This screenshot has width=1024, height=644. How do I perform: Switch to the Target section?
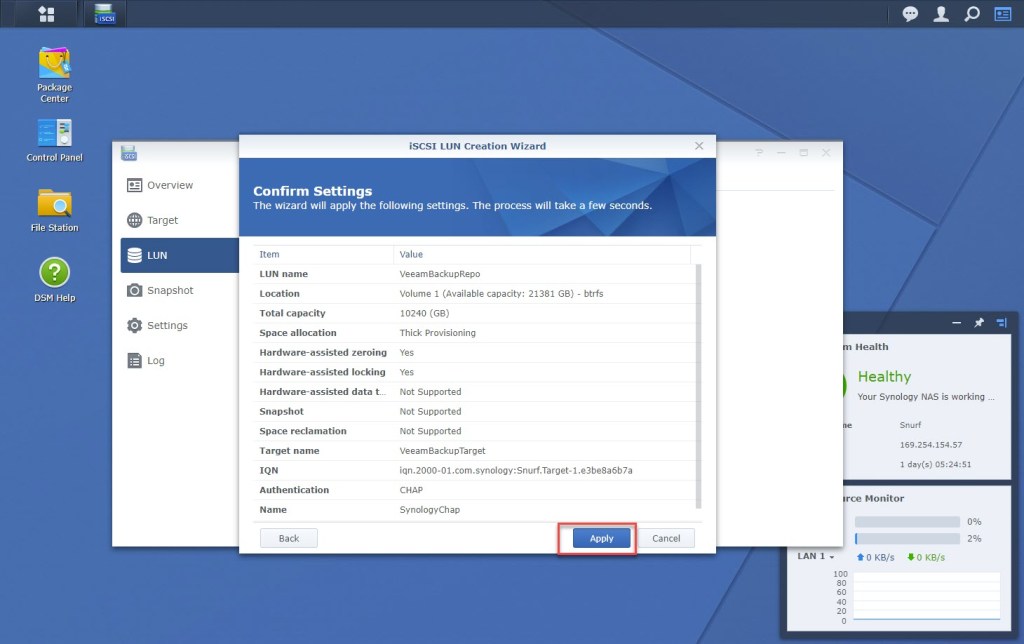pyautogui.click(x=163, y=220)
